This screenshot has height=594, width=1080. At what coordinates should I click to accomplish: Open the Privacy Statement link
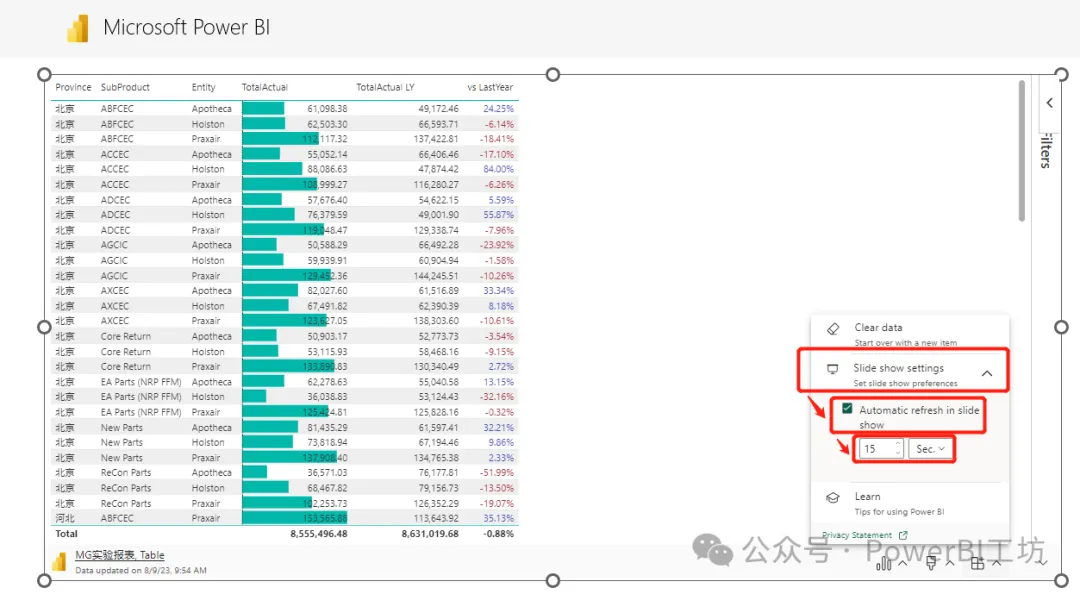click(856, 535)
